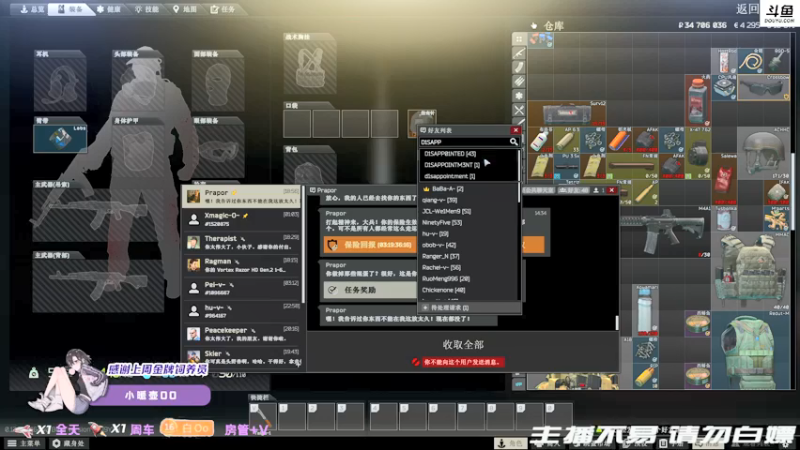Image resolution: width=800 pixels, height=450 pixels.
Task: Select the plate carrier vest in stash
Action: coord(751,271)
